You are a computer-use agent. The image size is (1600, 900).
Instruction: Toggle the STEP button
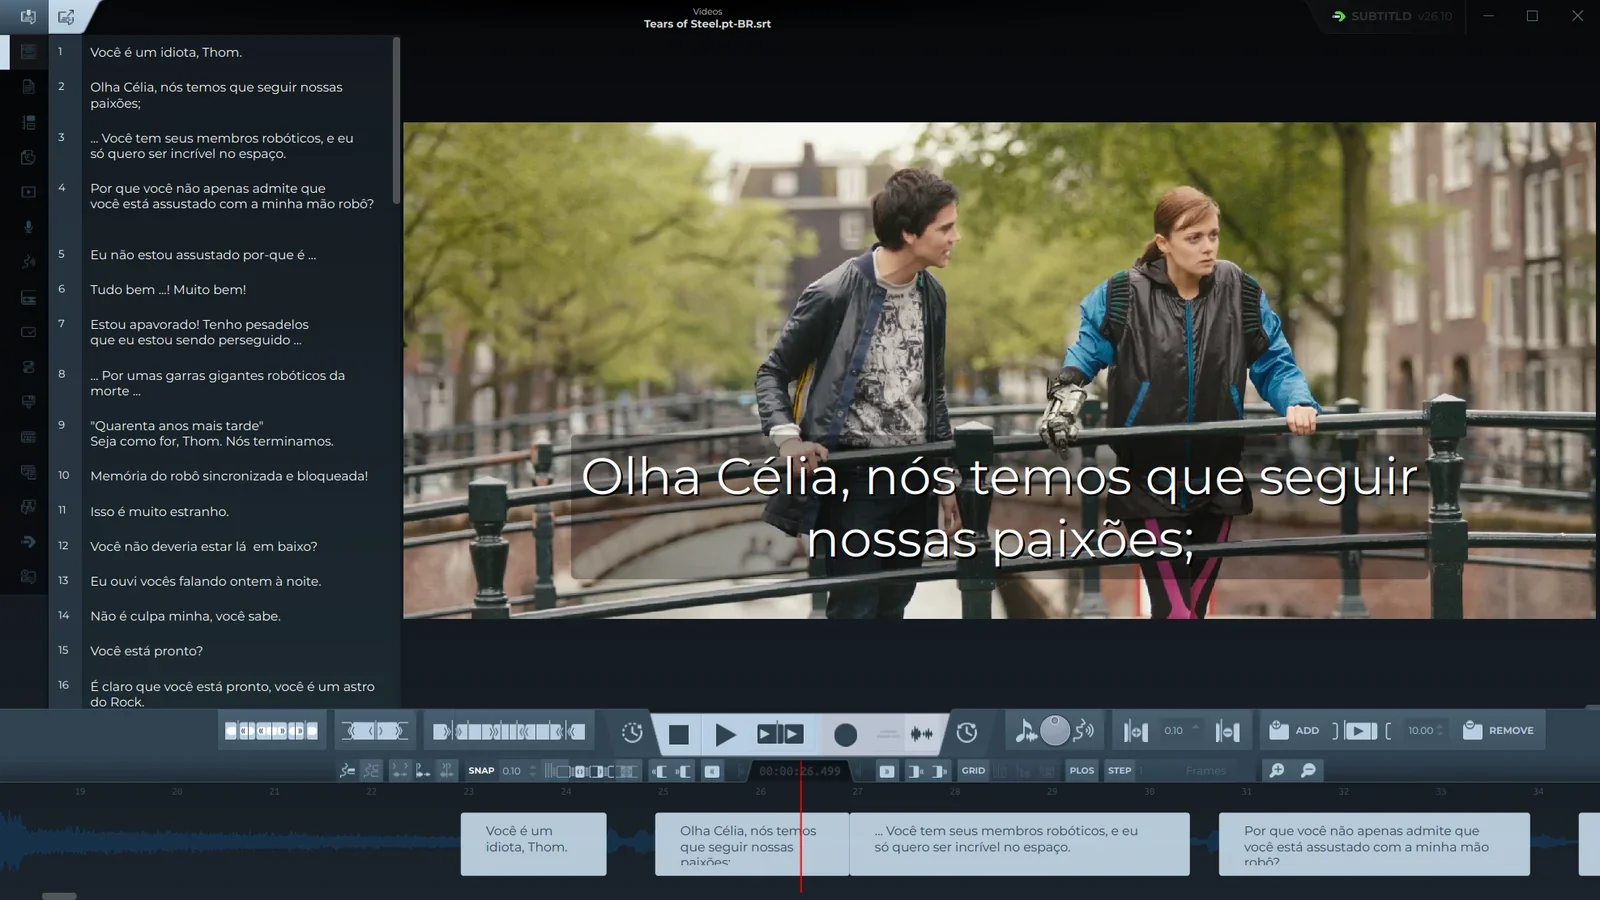tap(1120, 771)
